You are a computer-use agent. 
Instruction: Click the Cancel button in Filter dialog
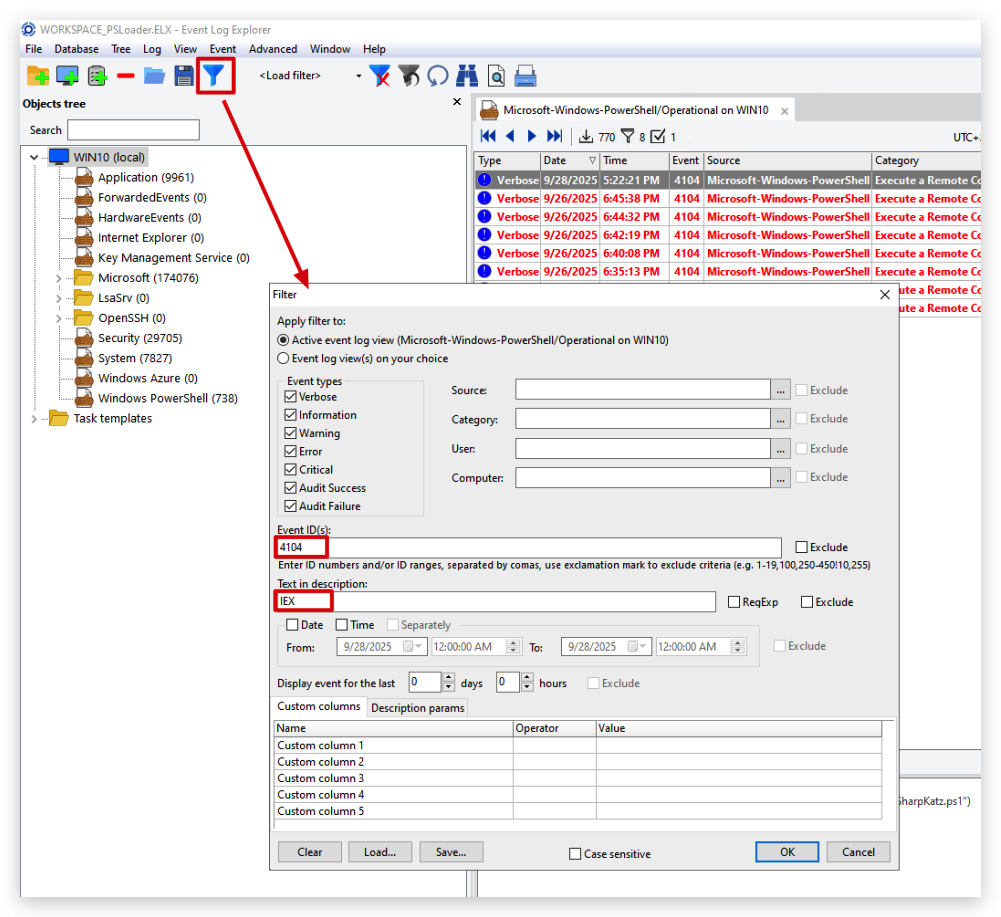858,852
